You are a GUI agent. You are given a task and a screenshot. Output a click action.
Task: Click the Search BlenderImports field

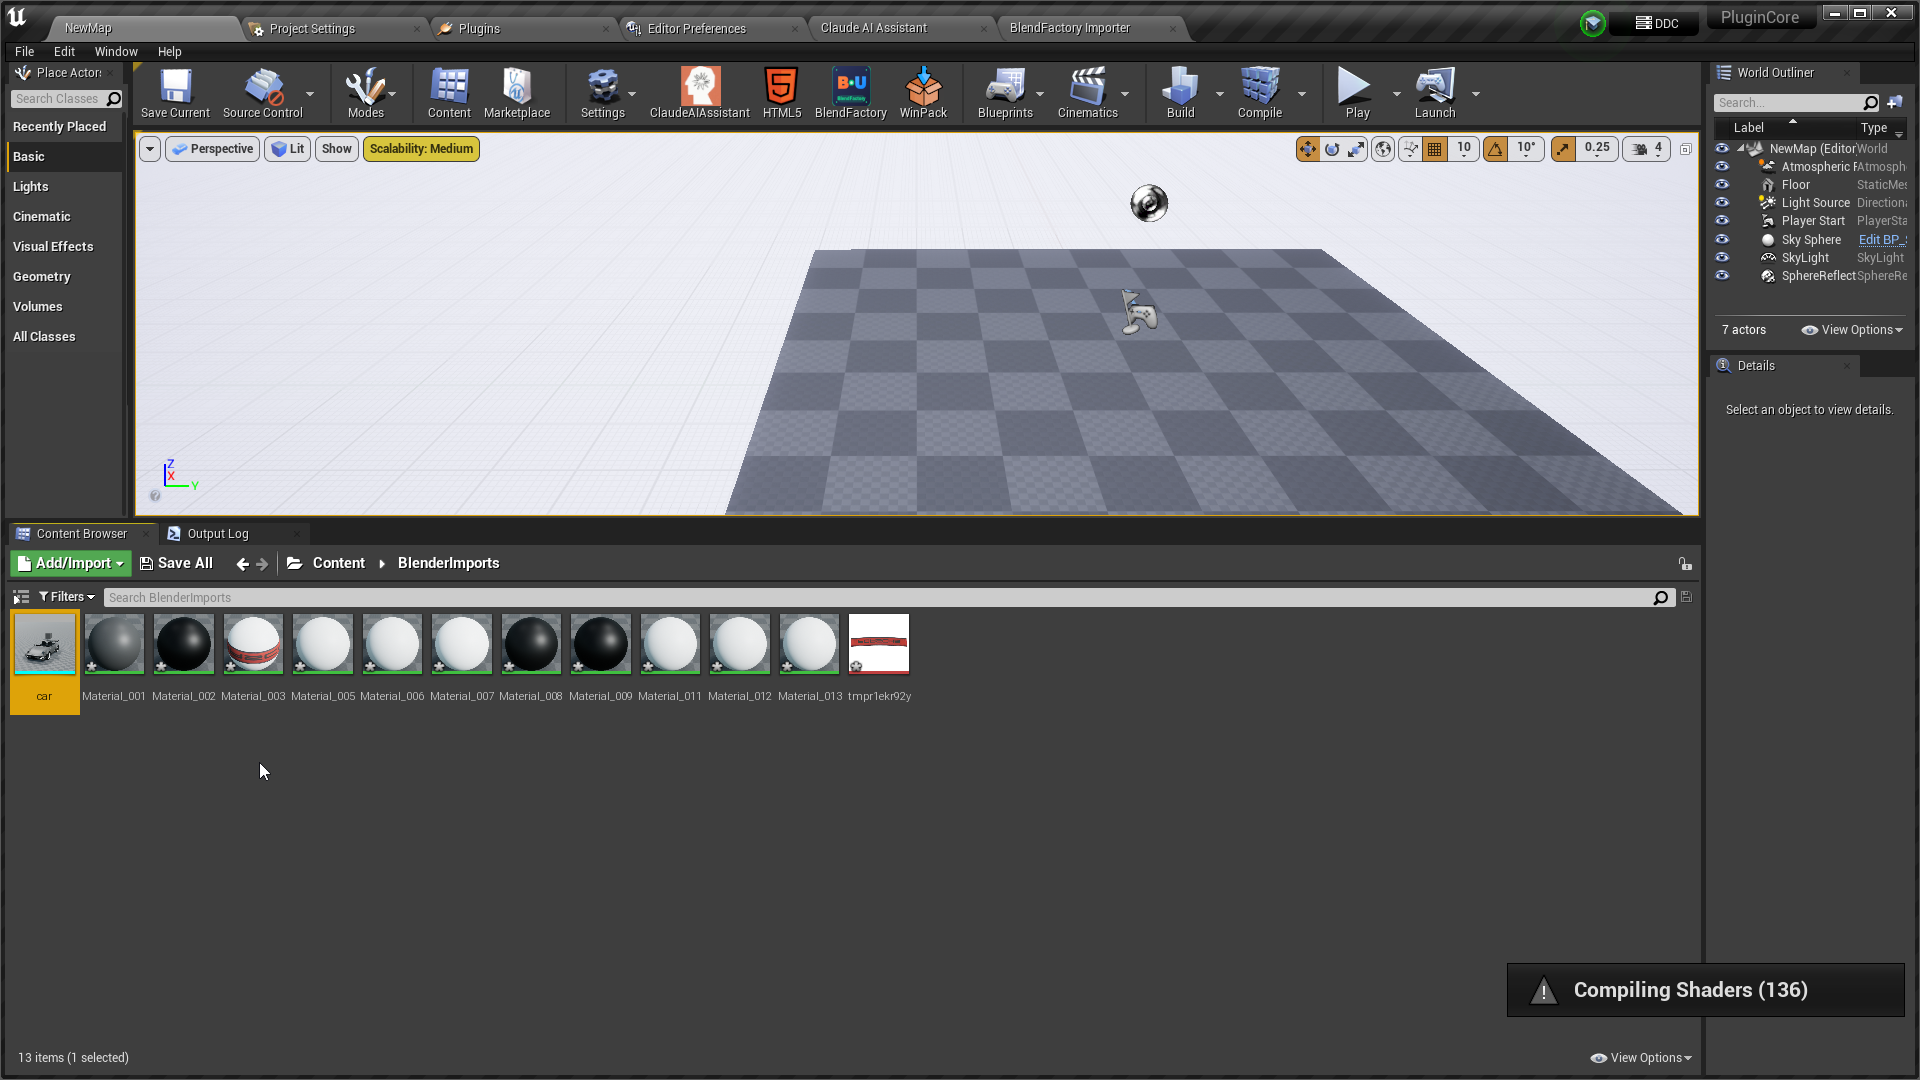point(878,598)
